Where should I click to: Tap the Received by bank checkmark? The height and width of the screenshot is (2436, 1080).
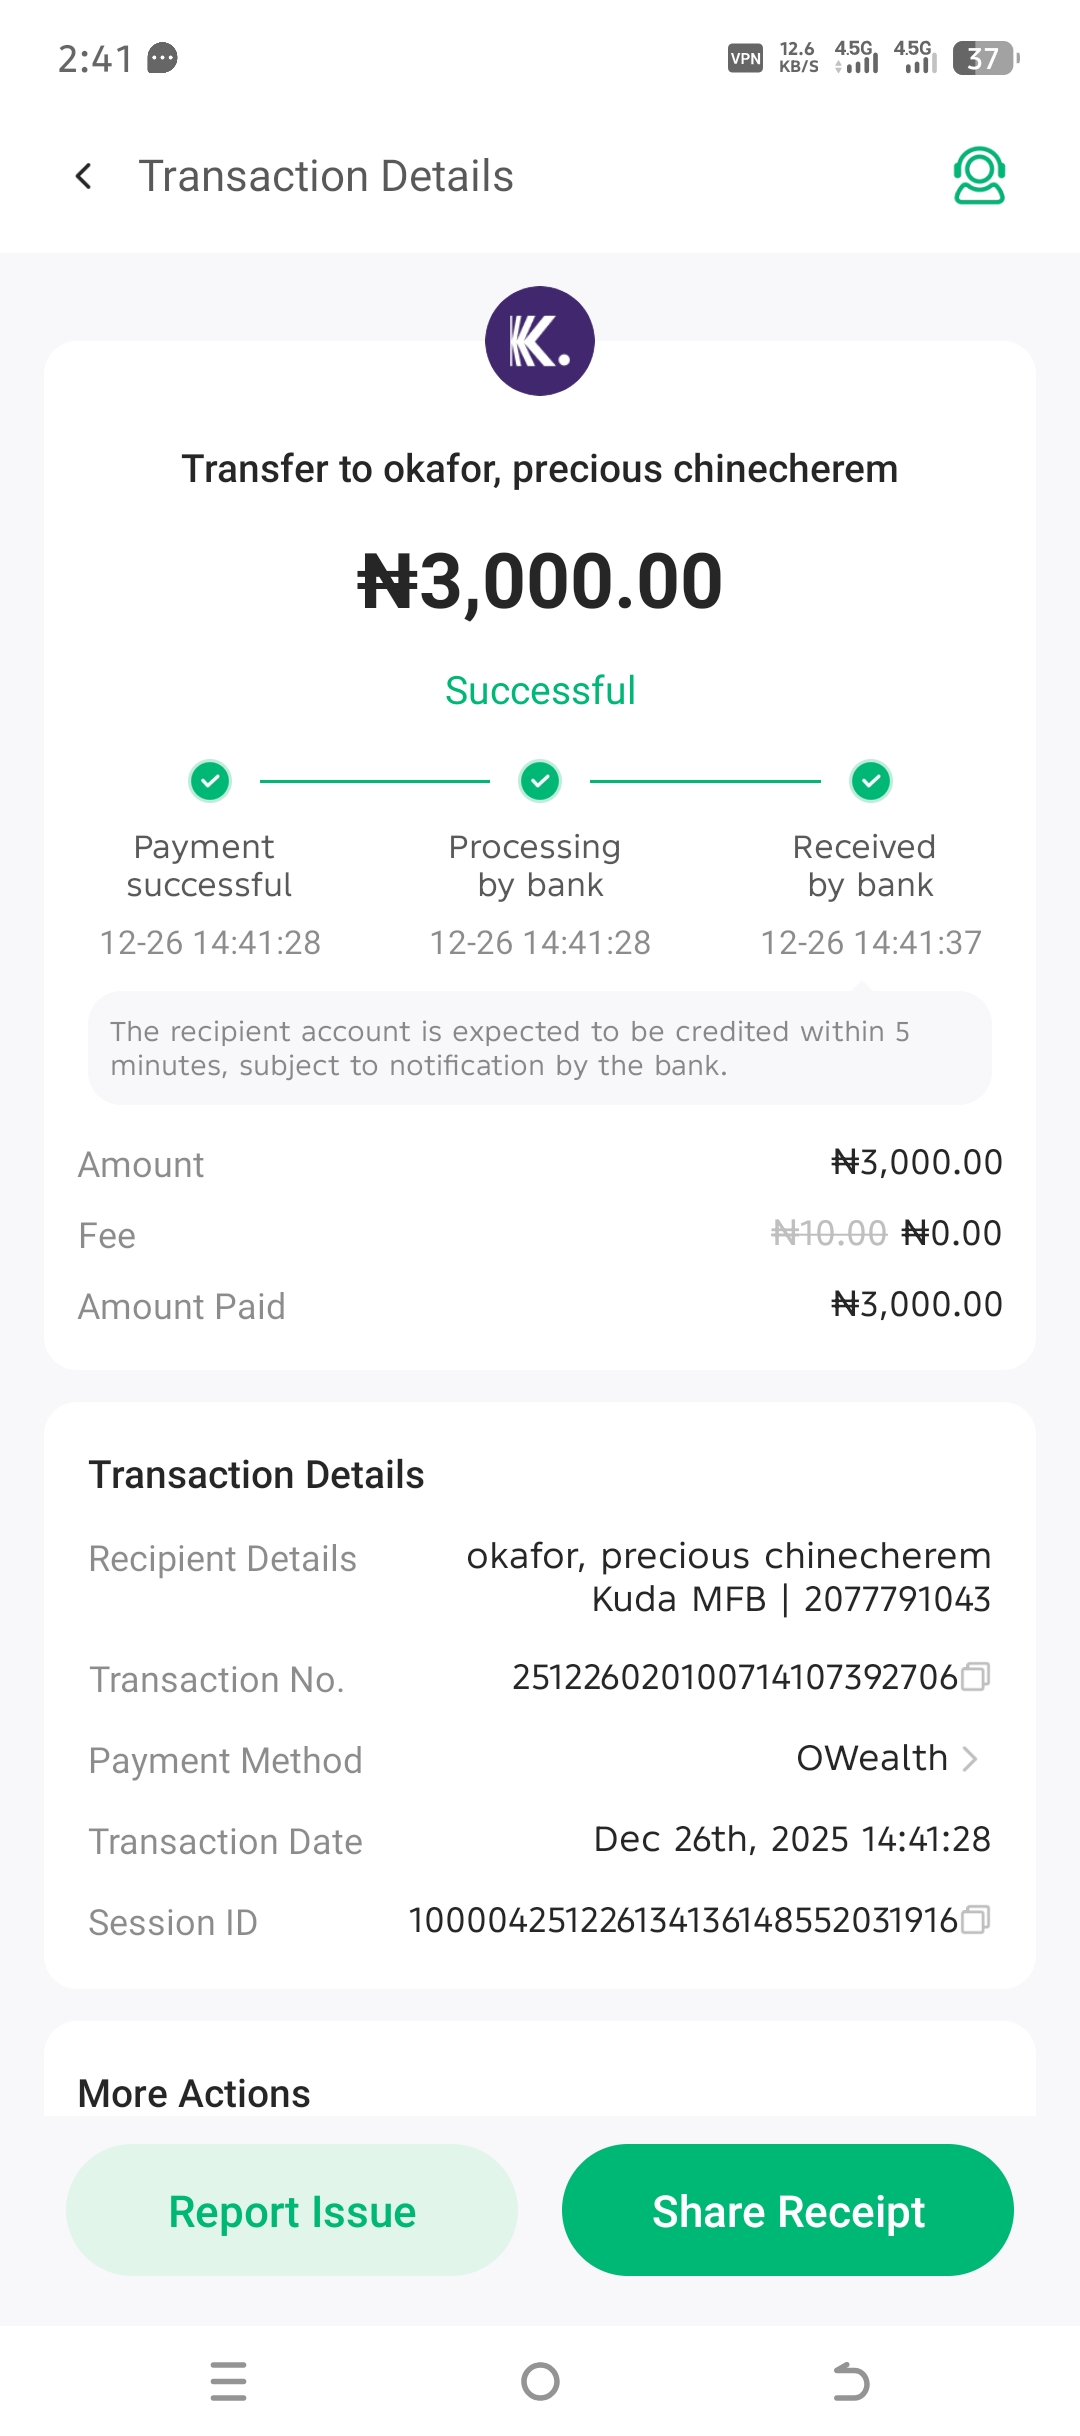point(871,781)
